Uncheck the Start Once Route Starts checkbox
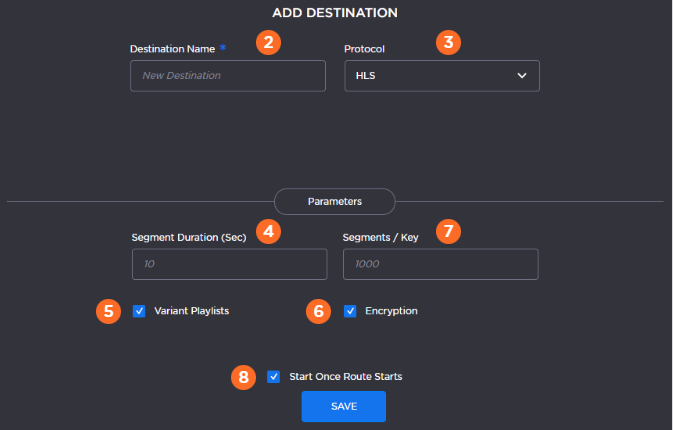 274,377
